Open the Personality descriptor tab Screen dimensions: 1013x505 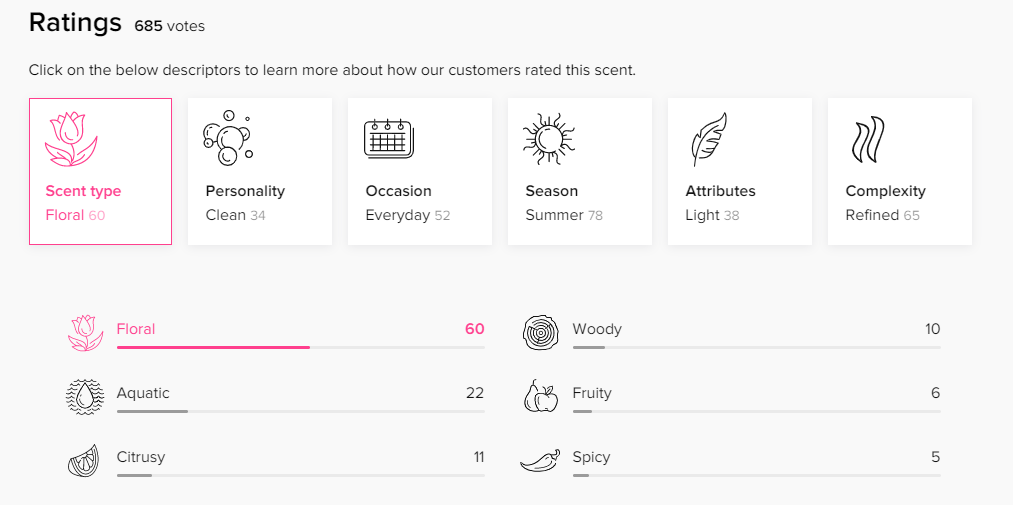pos(260,171)
